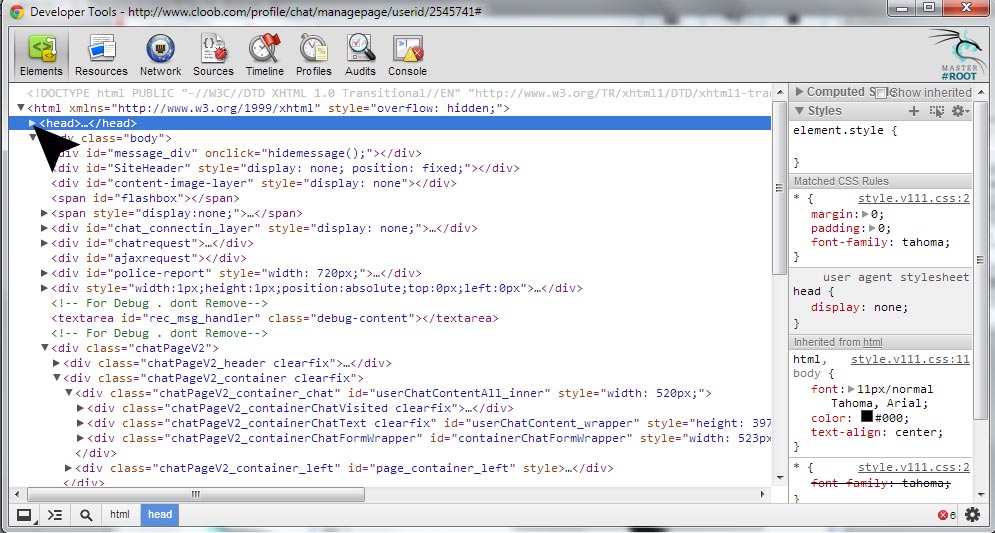Open the Sources panel

tap(213, 55)
